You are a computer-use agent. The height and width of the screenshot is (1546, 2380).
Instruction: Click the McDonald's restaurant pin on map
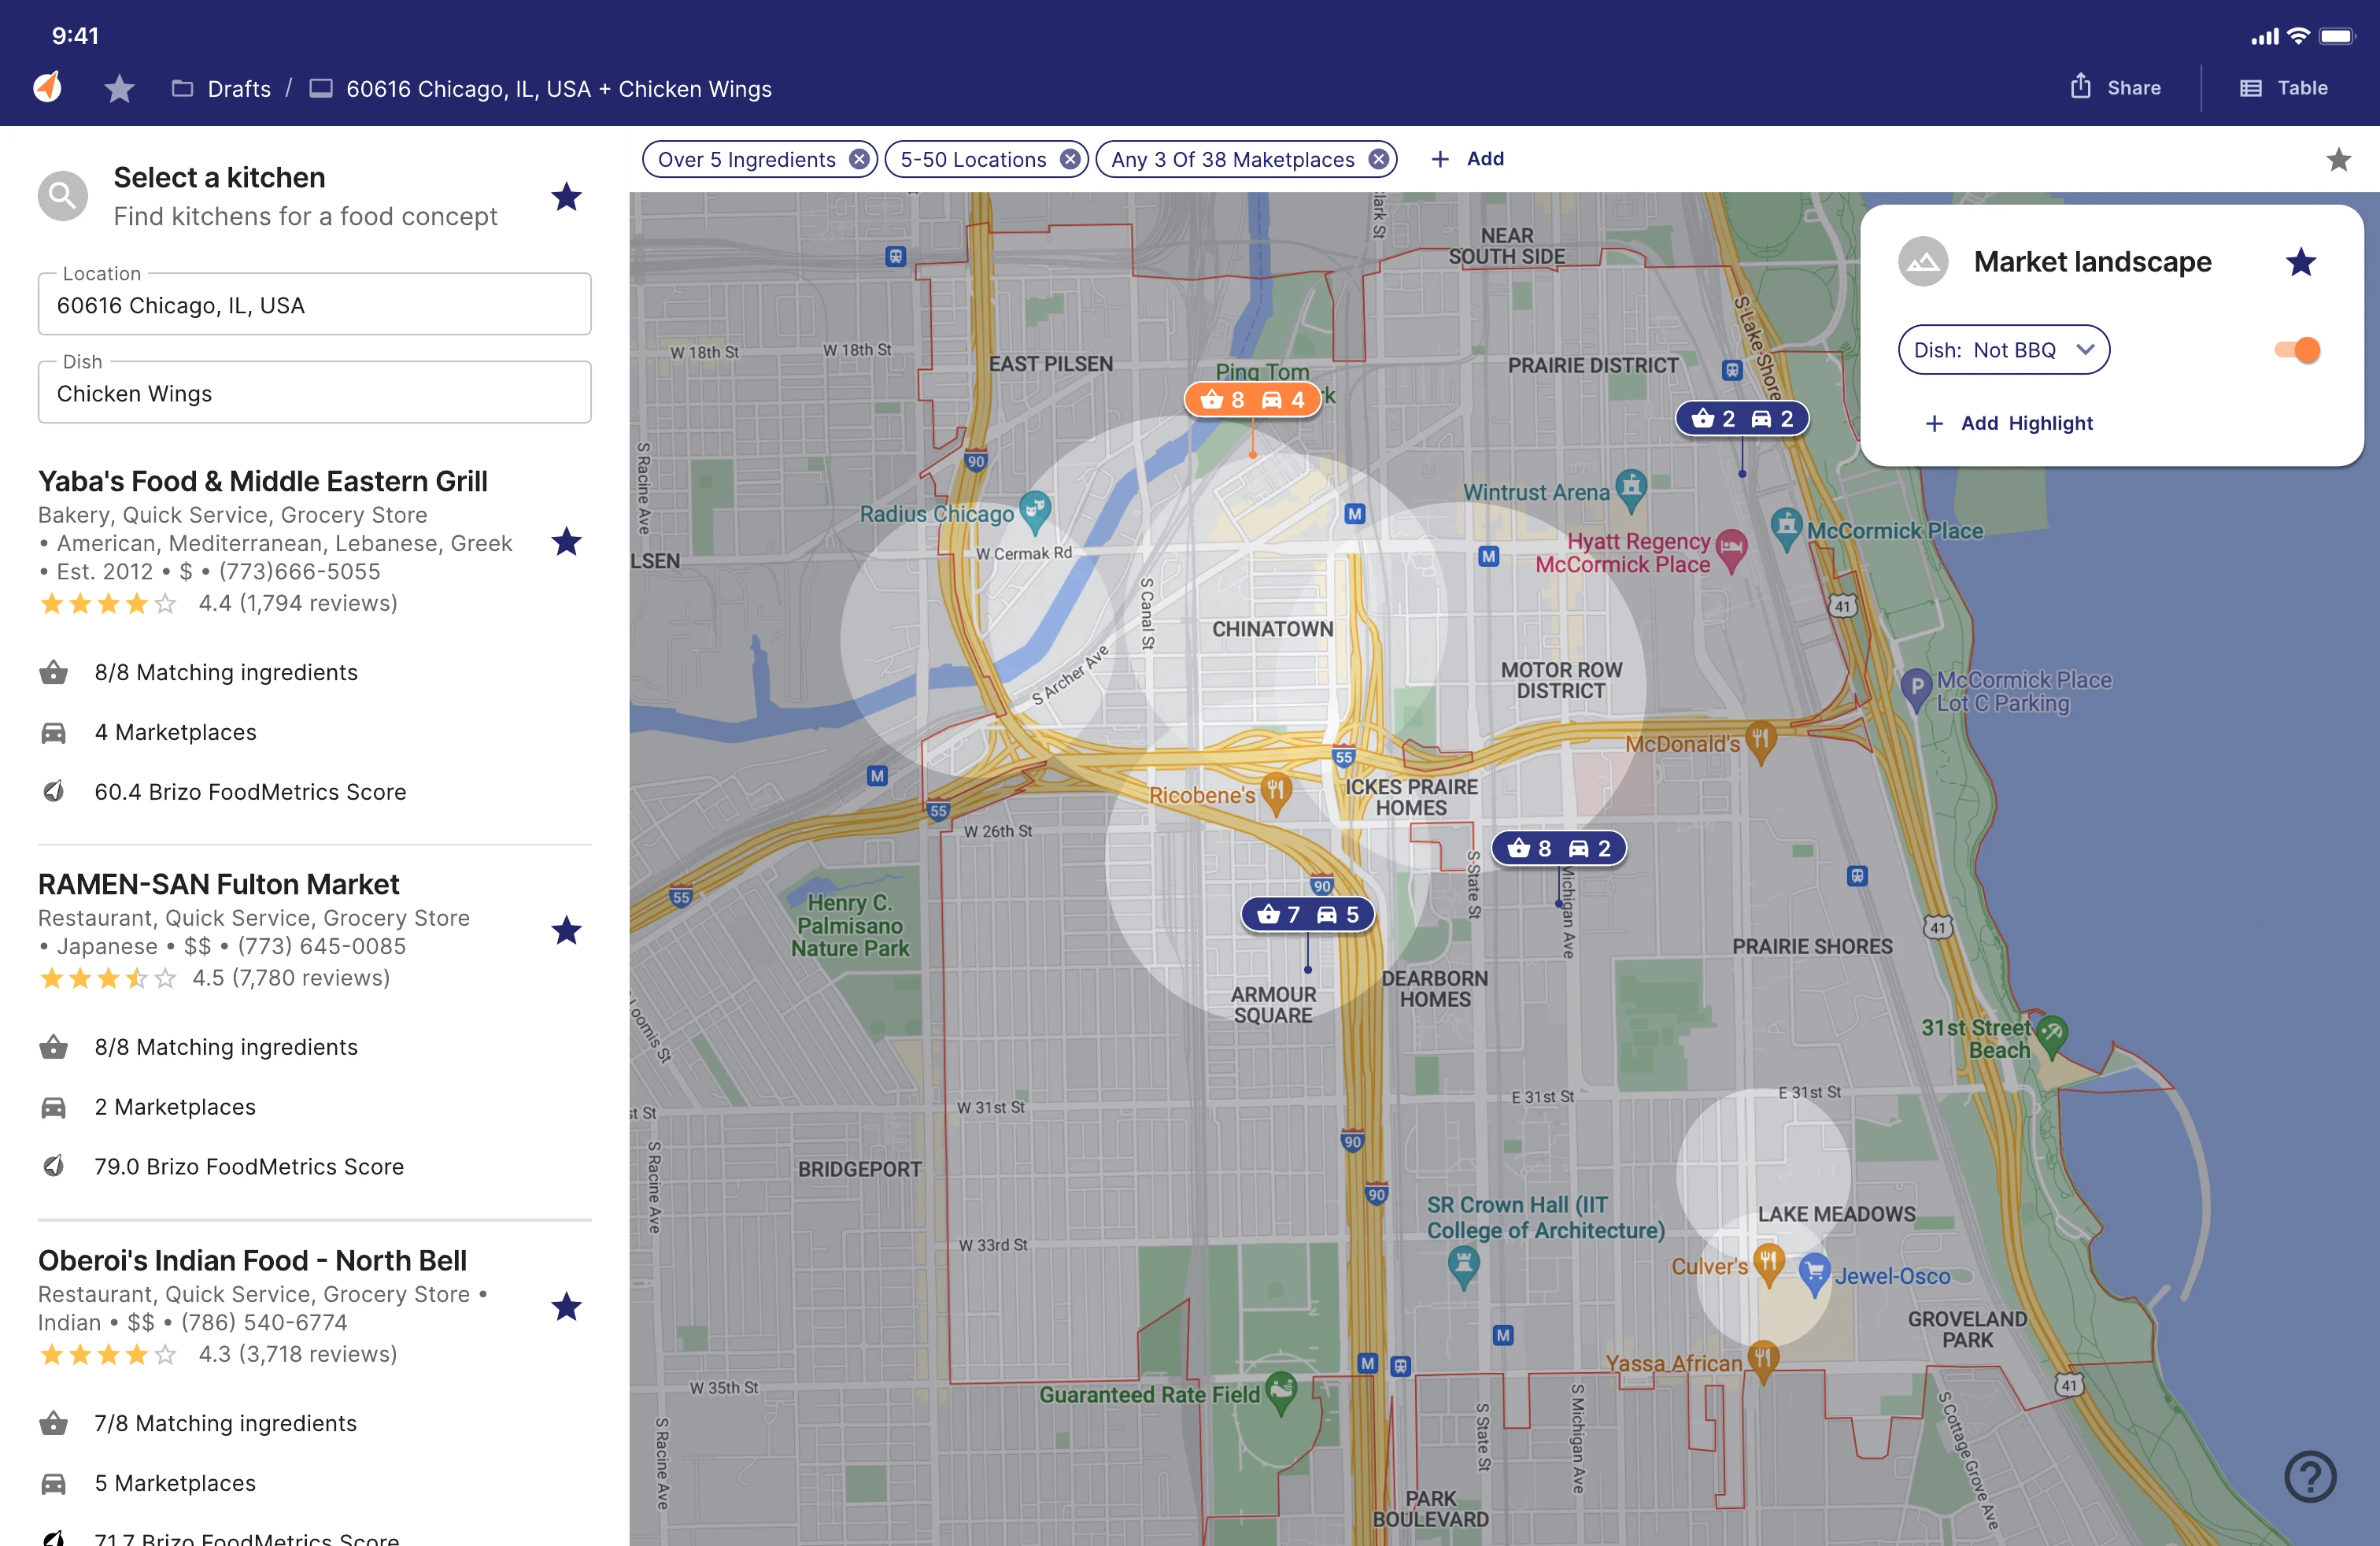[x=1760, y=743]
